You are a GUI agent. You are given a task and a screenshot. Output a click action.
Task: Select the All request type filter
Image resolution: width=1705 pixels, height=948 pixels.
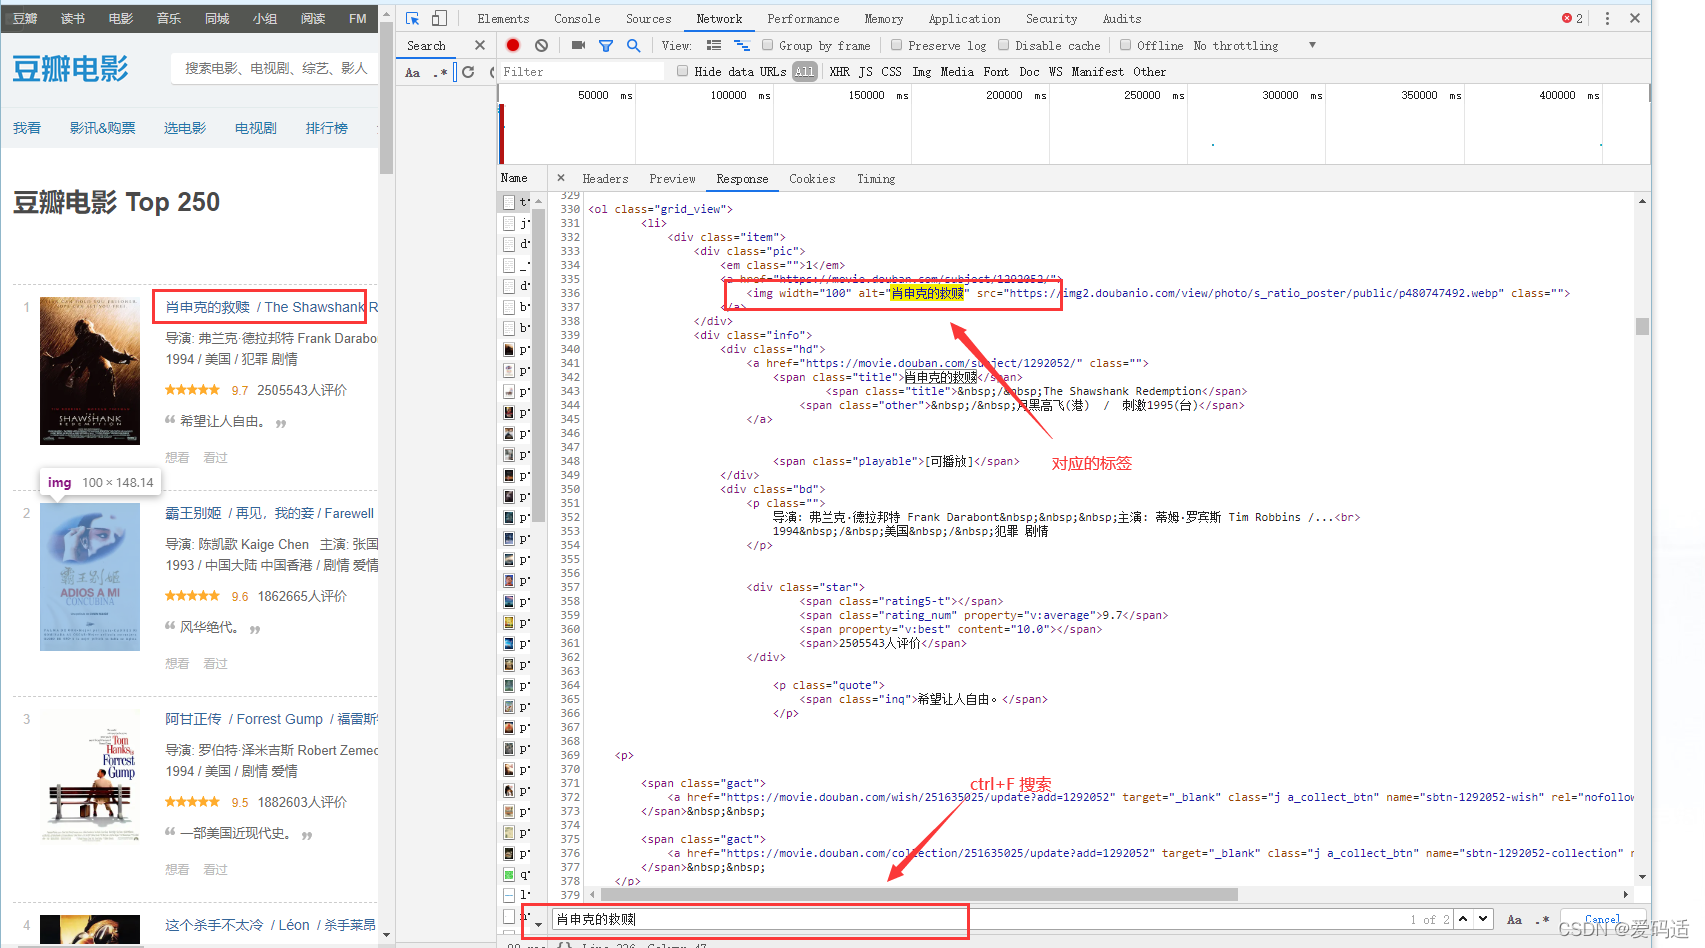point(805,72)
